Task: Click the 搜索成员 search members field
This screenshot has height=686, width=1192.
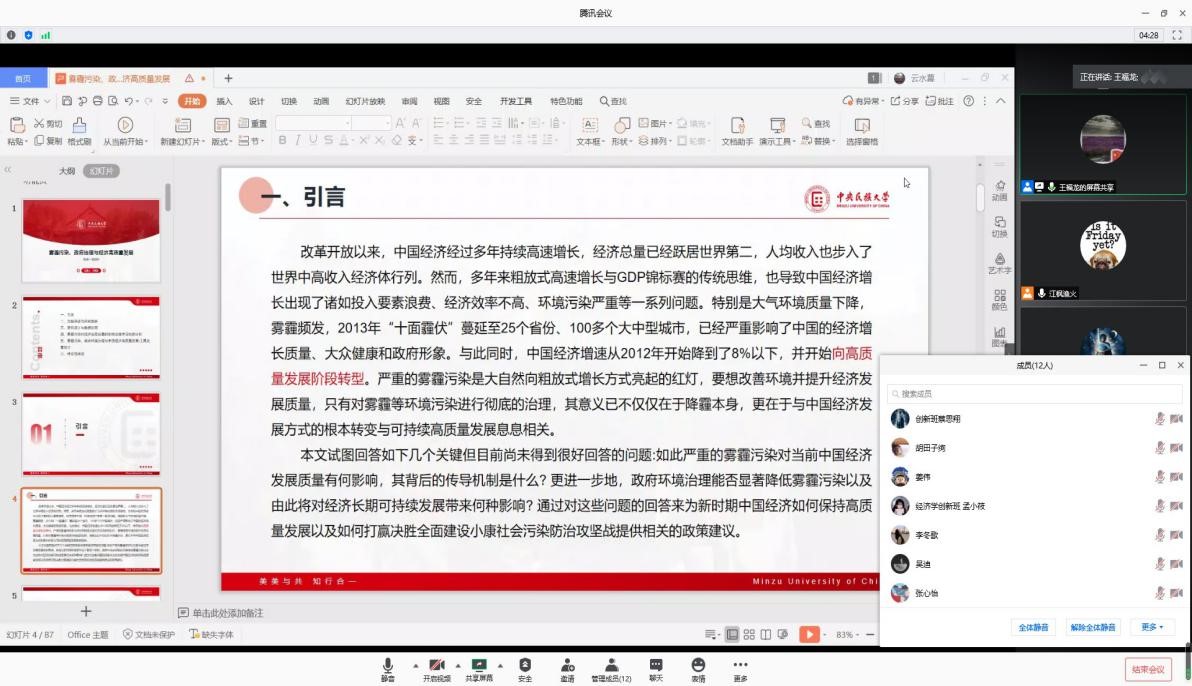Action: tap(1030, 394)
